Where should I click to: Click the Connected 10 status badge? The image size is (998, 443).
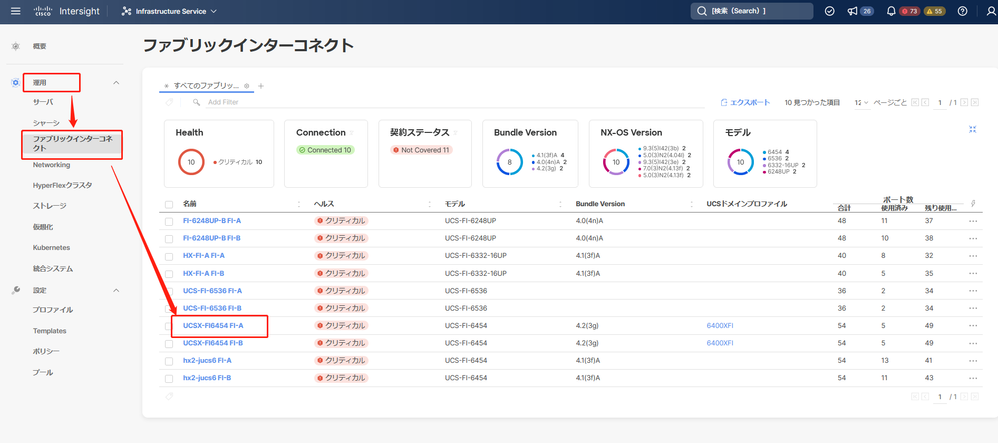[x=325, y=150]
